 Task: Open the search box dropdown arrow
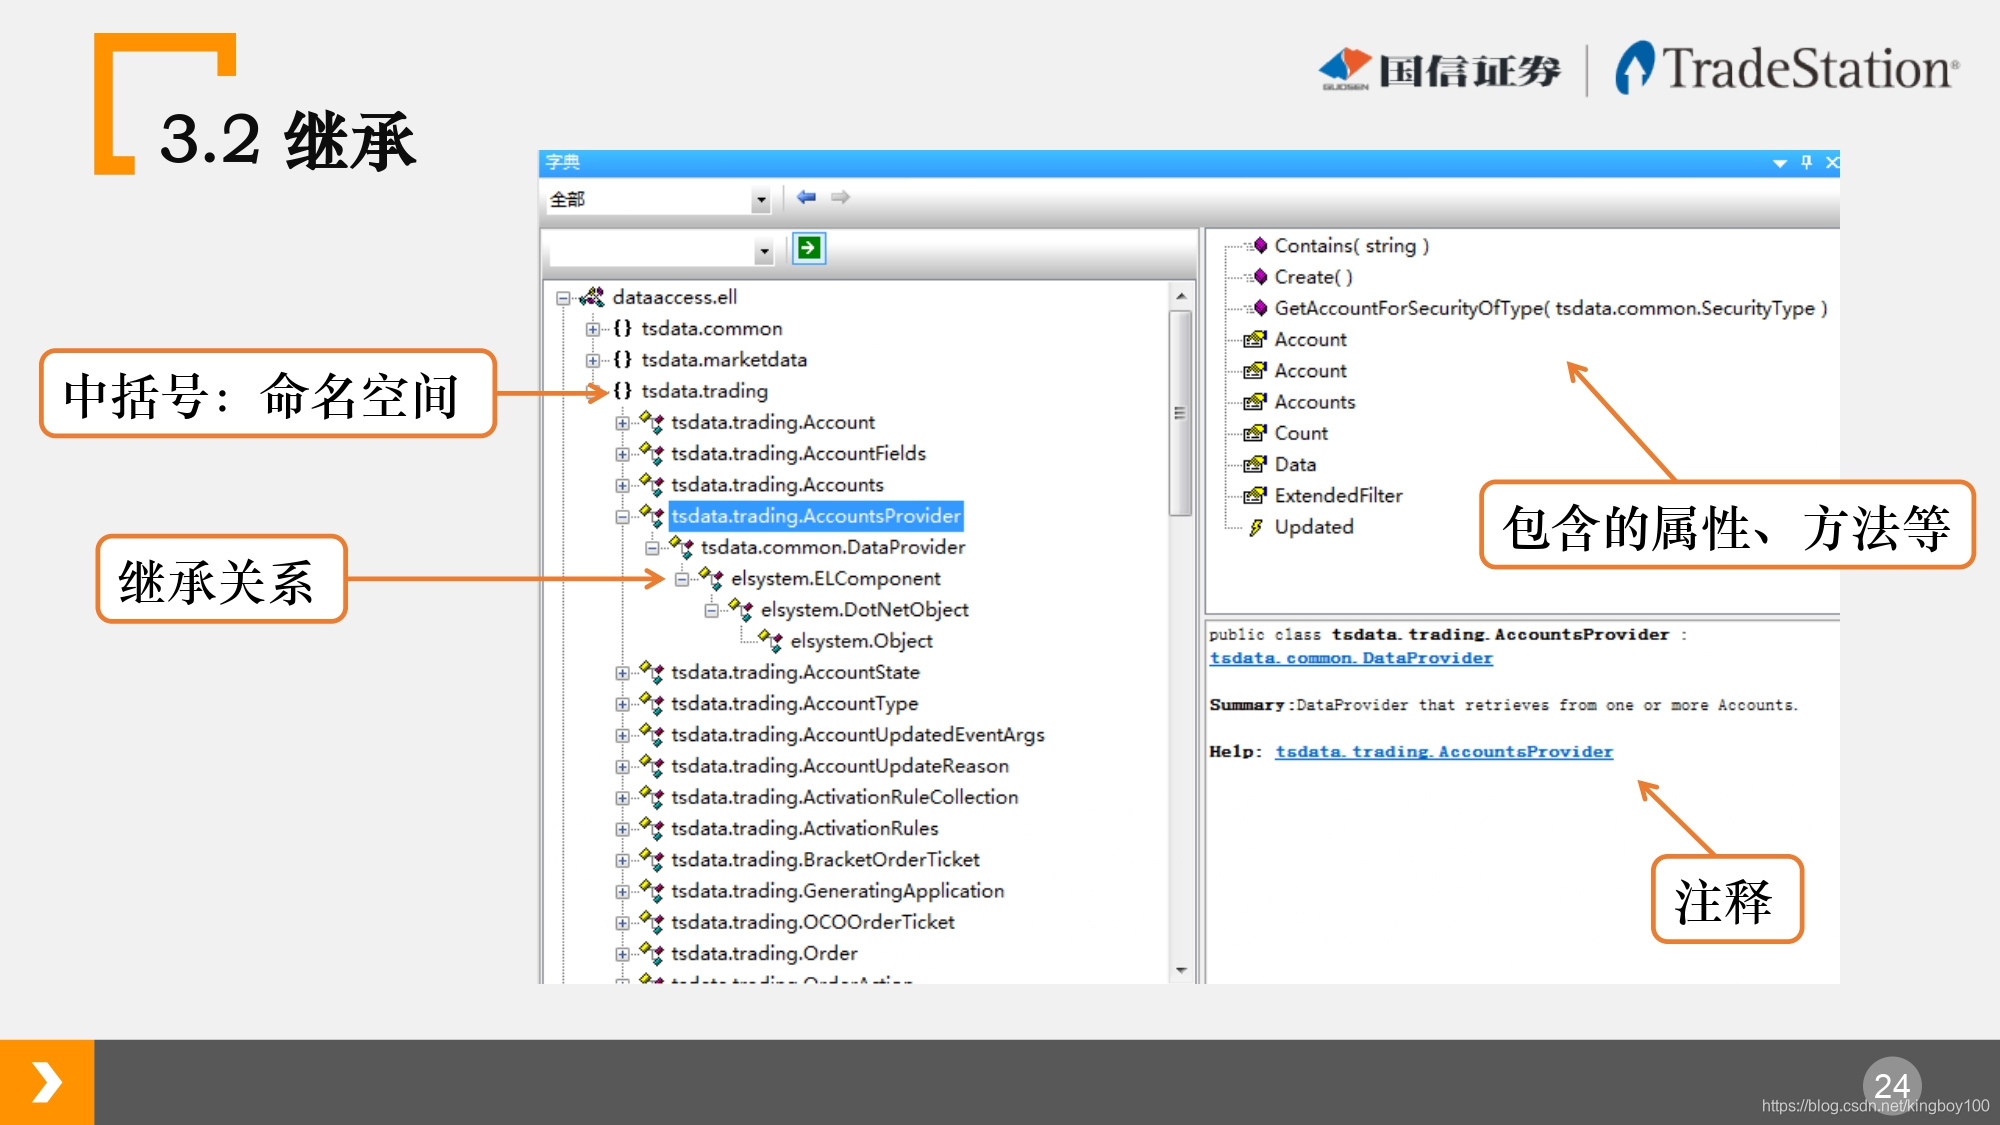coord(764,252)
